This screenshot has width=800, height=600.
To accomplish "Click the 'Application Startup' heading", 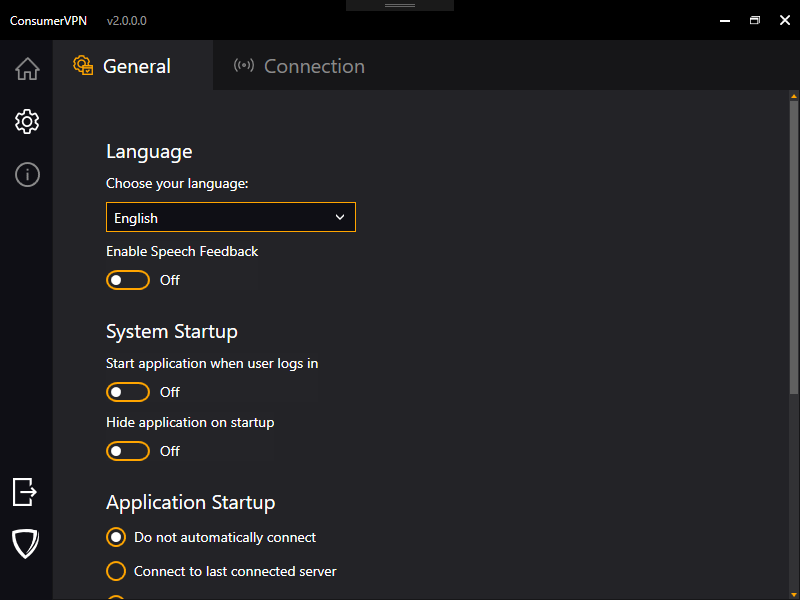I will pyautogui.click(x=190, y=503).
